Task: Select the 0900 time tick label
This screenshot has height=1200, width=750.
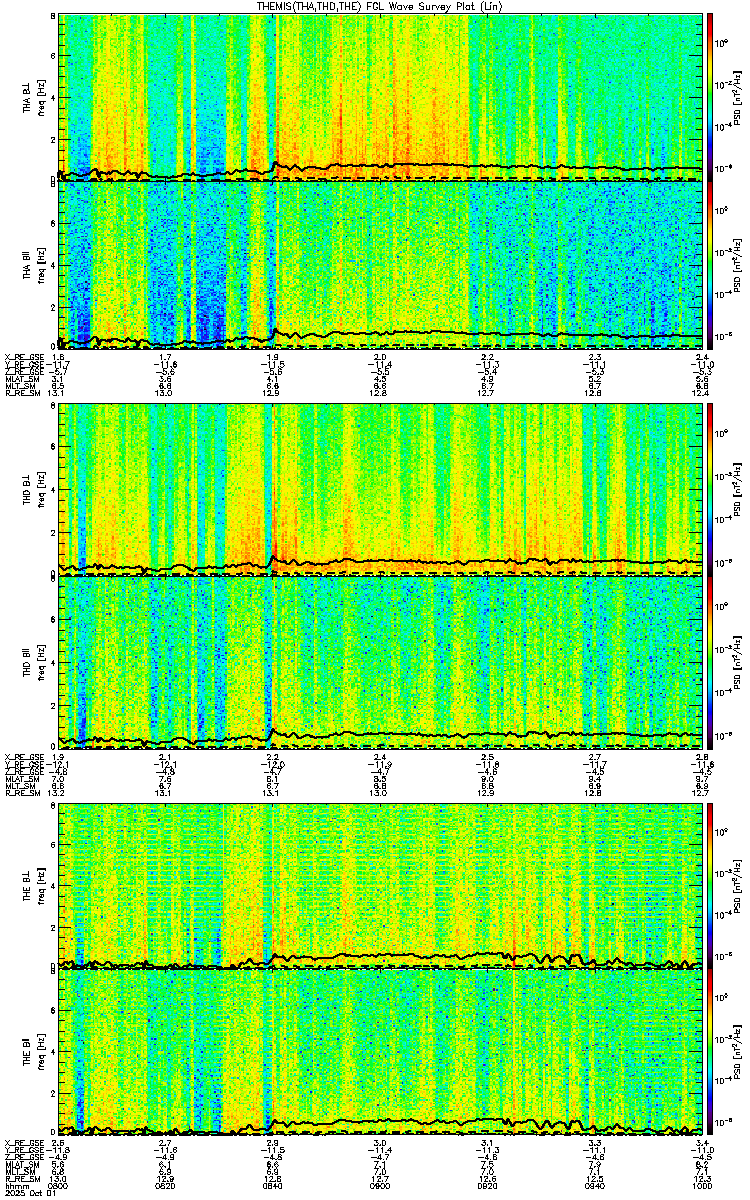Action: (380, 1186)
